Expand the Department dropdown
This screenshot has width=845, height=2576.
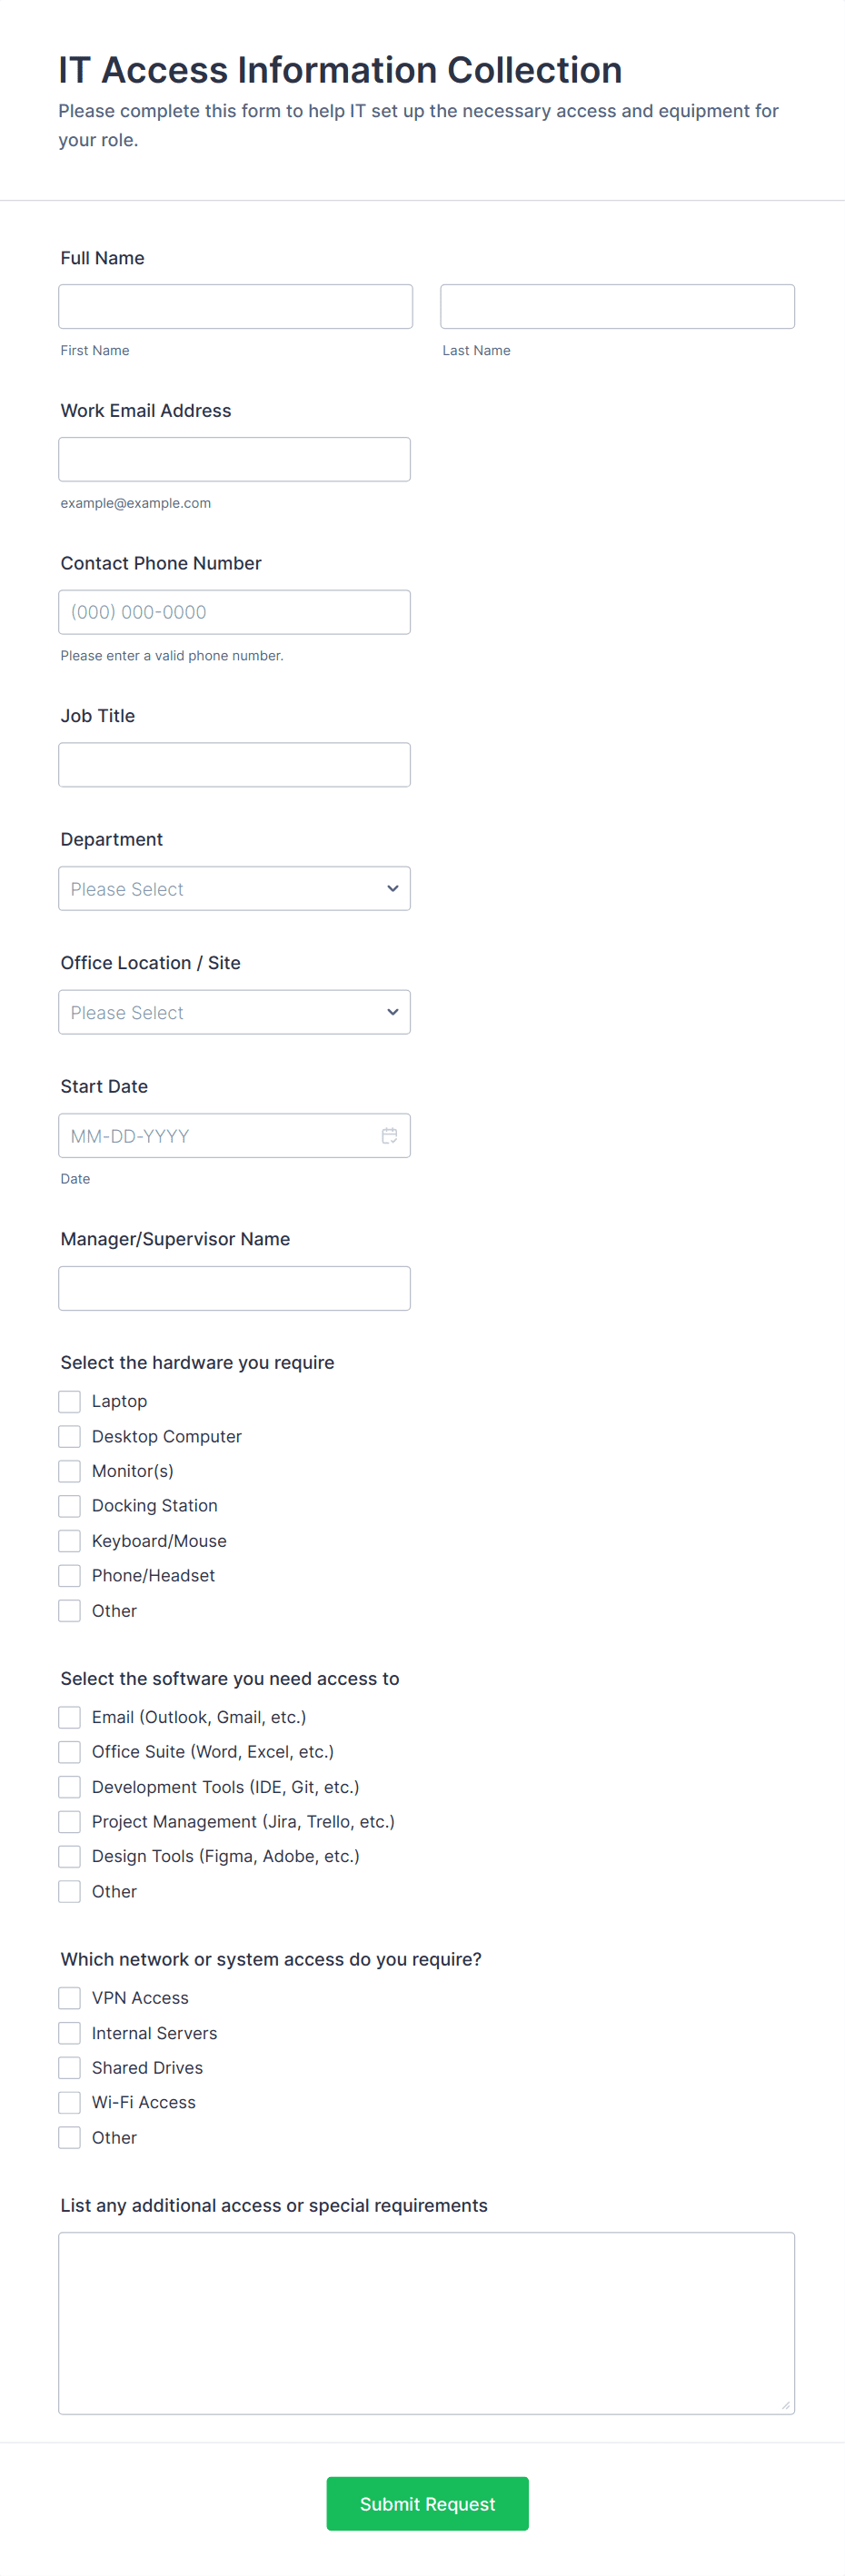point(234,888)
